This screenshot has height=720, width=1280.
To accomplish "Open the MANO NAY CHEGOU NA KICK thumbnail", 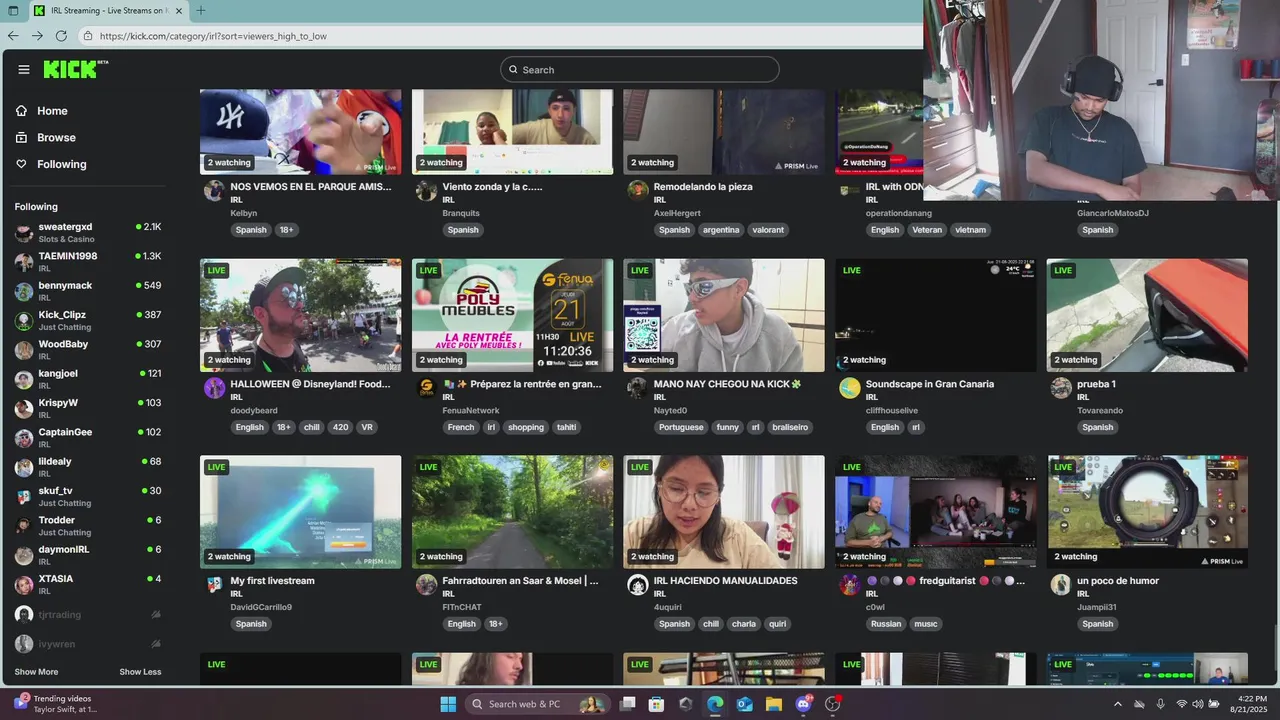I will click(724, 315).
